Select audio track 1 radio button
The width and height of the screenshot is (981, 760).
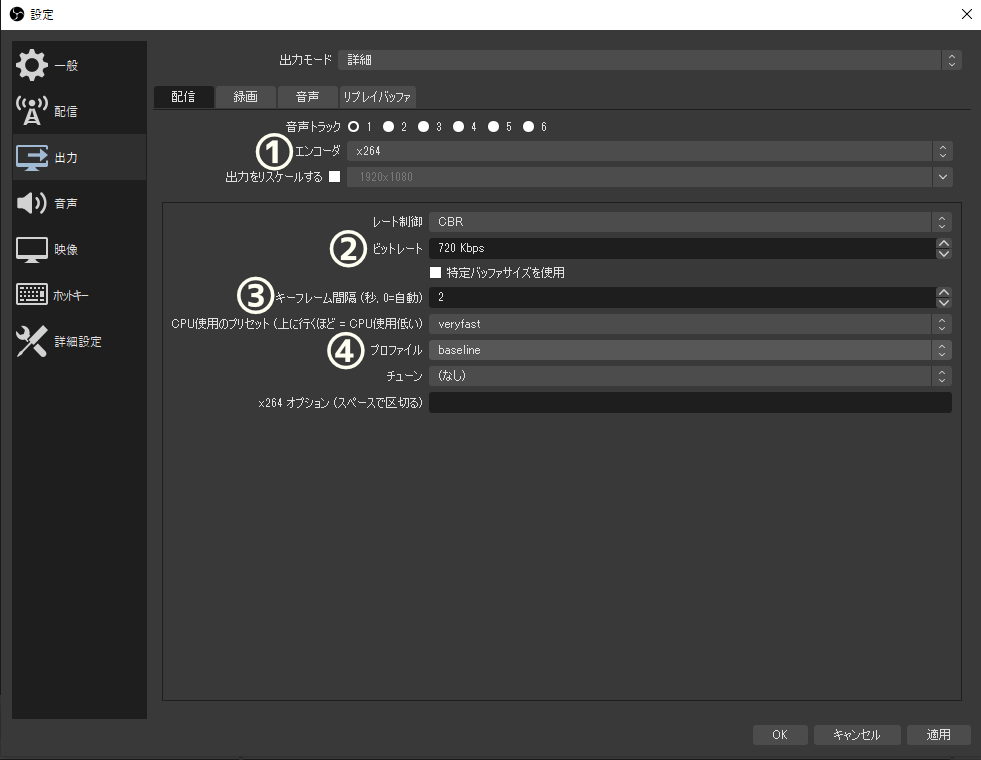[353, 126]
